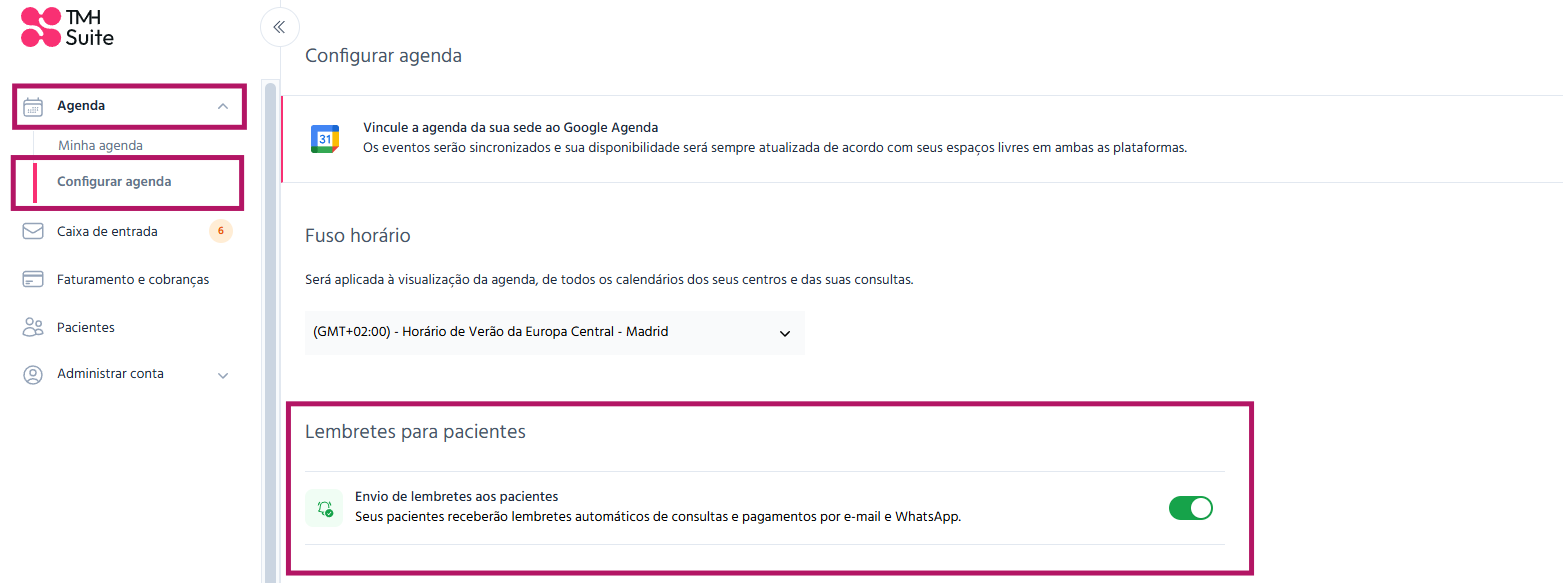Click the sidebar vertical scrollbar
Viewport: 1563px width, 583px height.
(x=270, y=330)
